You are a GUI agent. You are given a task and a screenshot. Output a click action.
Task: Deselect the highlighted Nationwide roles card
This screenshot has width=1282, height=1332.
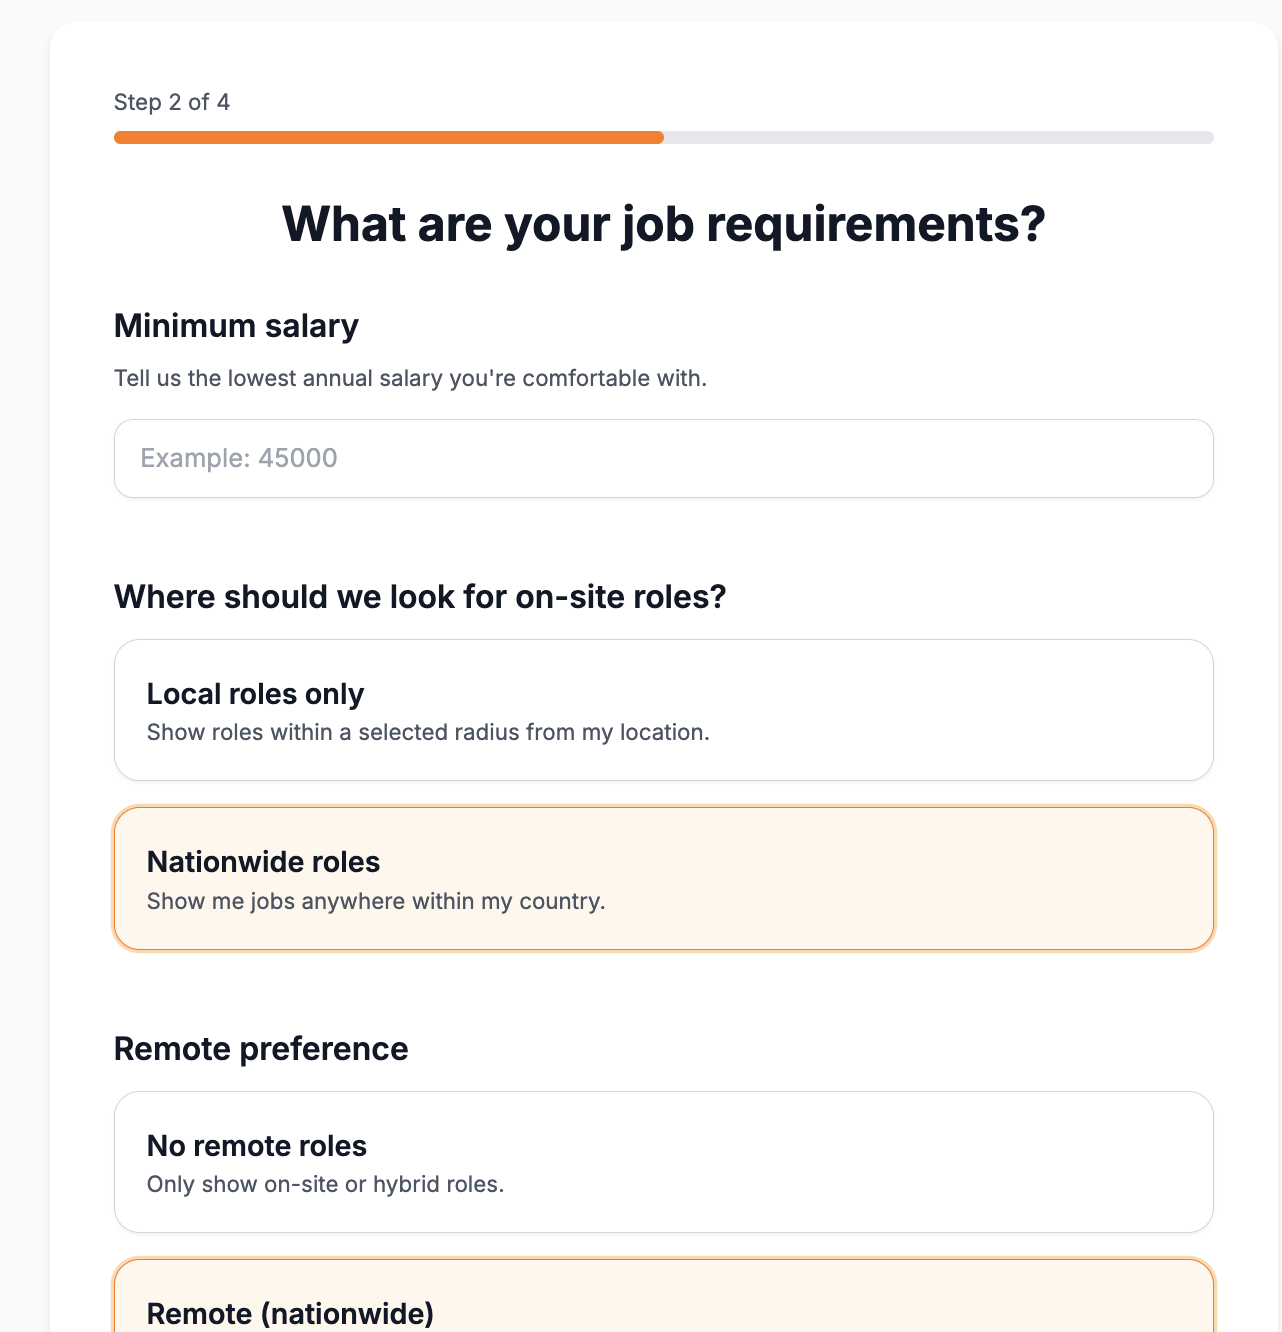point(663,878)
